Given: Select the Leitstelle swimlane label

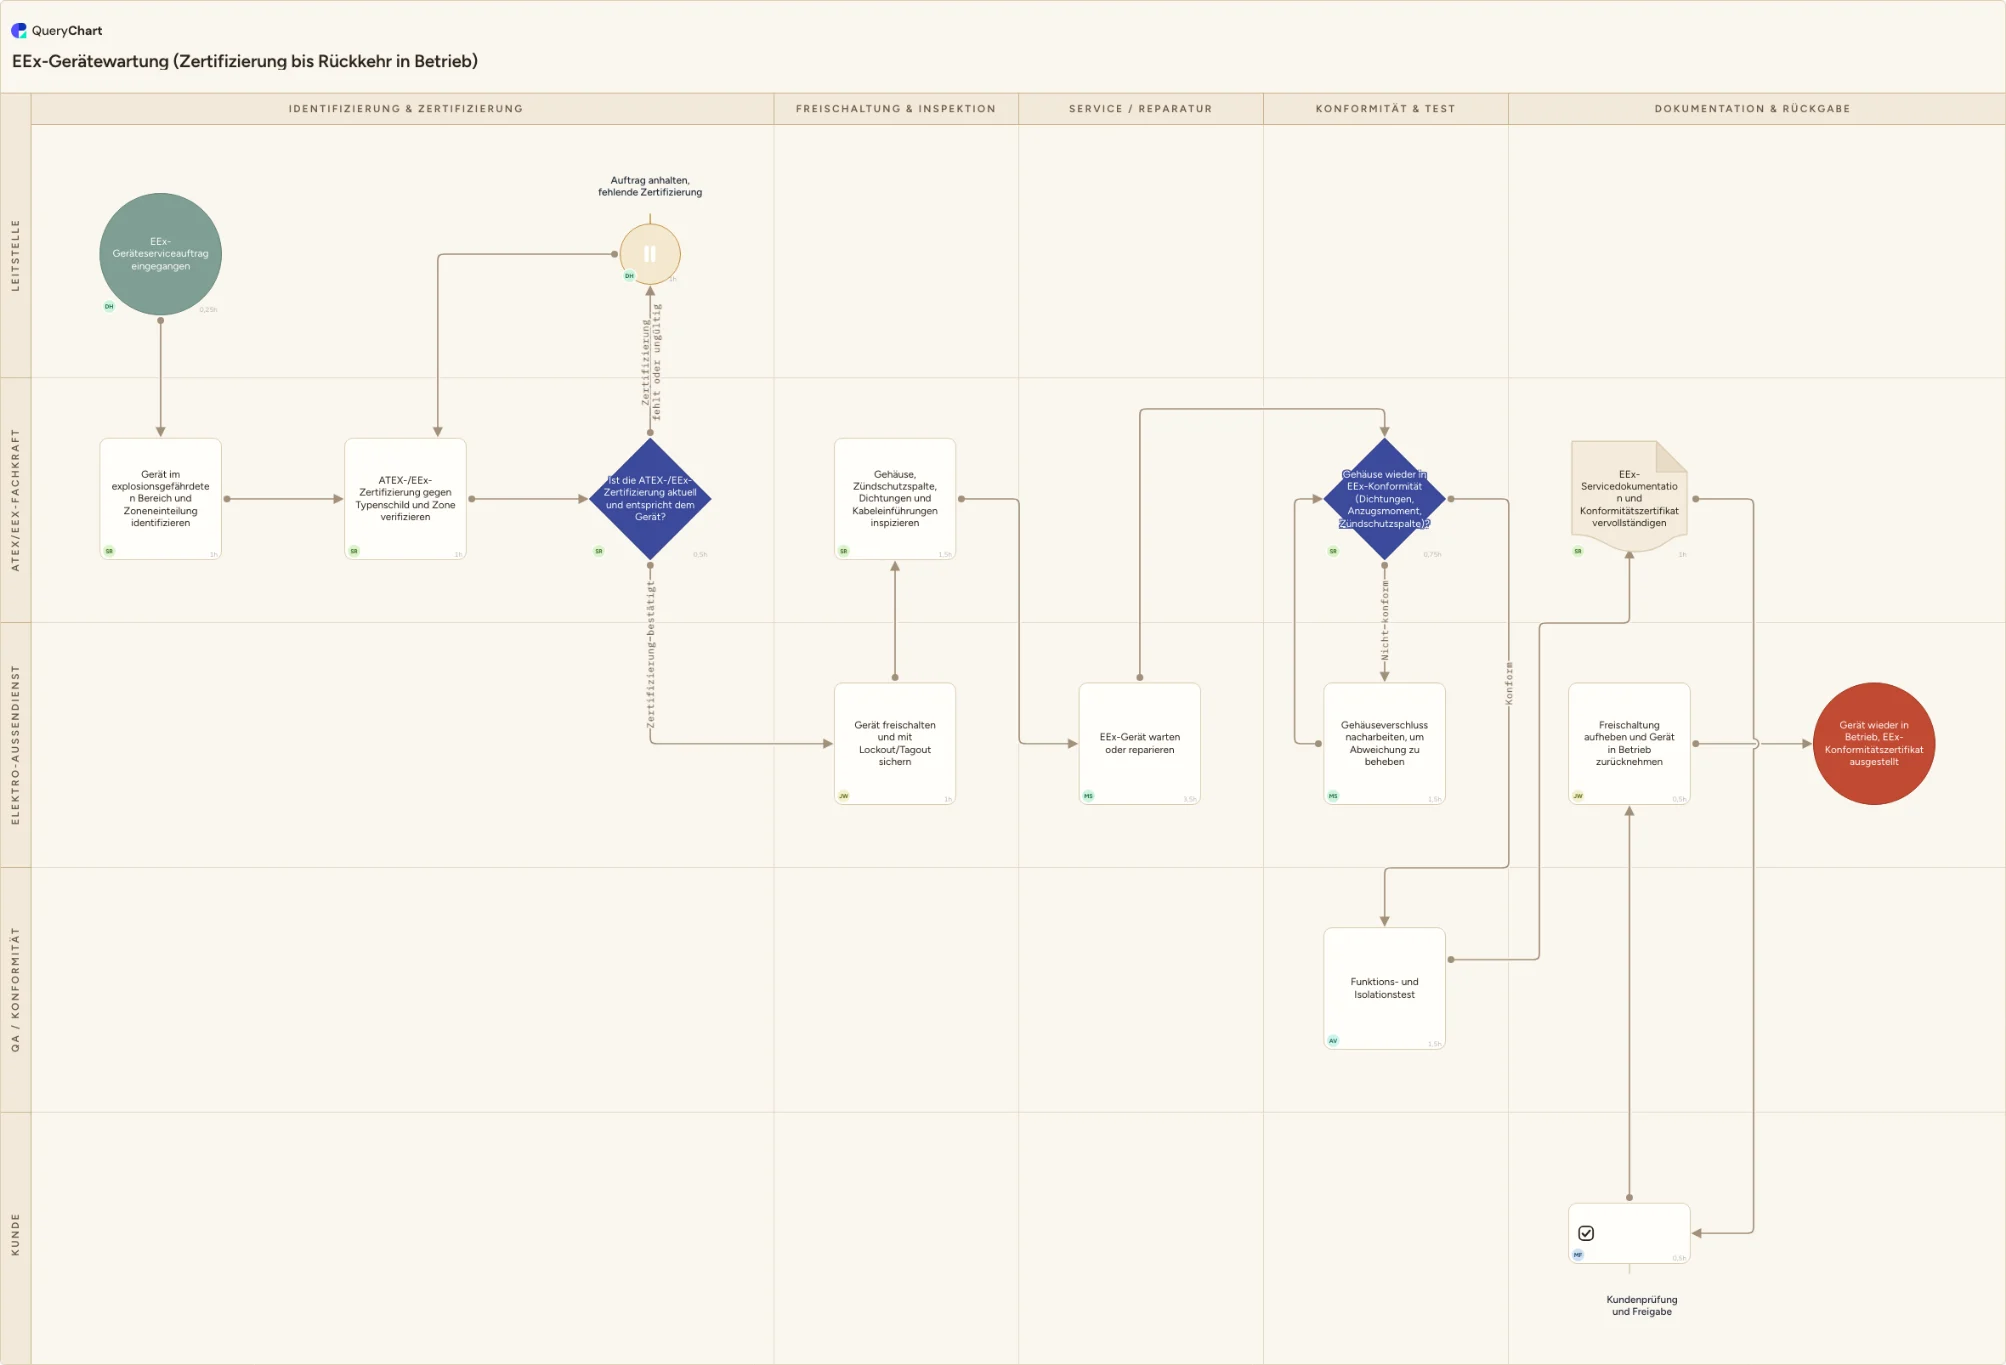Looking at the screenshot, I should point(15,254).
